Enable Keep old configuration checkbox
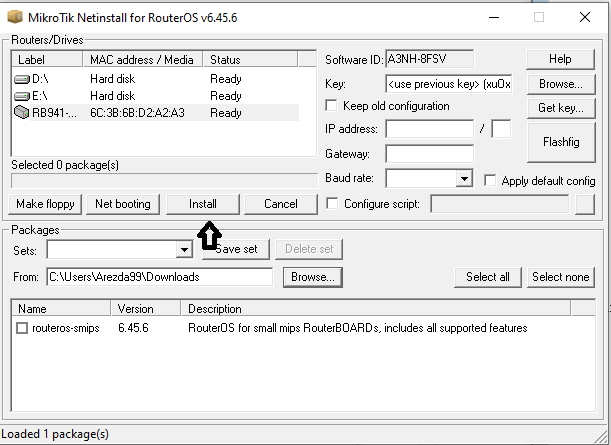Viewport: 611px width, 445px height. [331, 106]
